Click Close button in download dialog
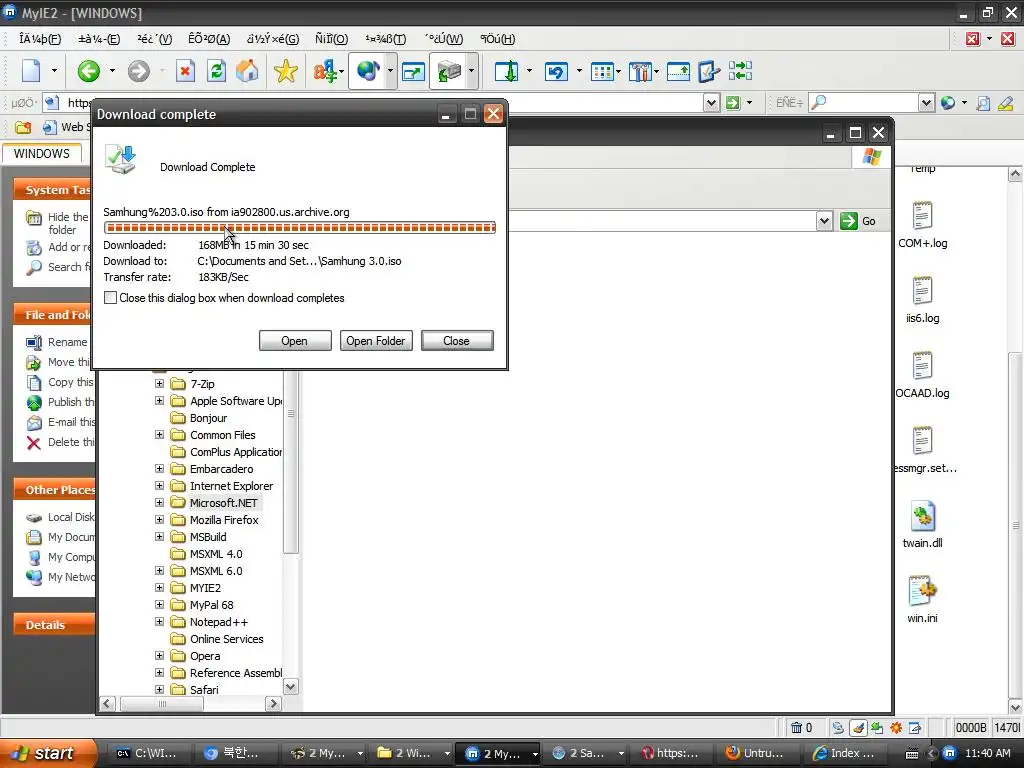The image size is (1024, 768). (x=456, y=341)
